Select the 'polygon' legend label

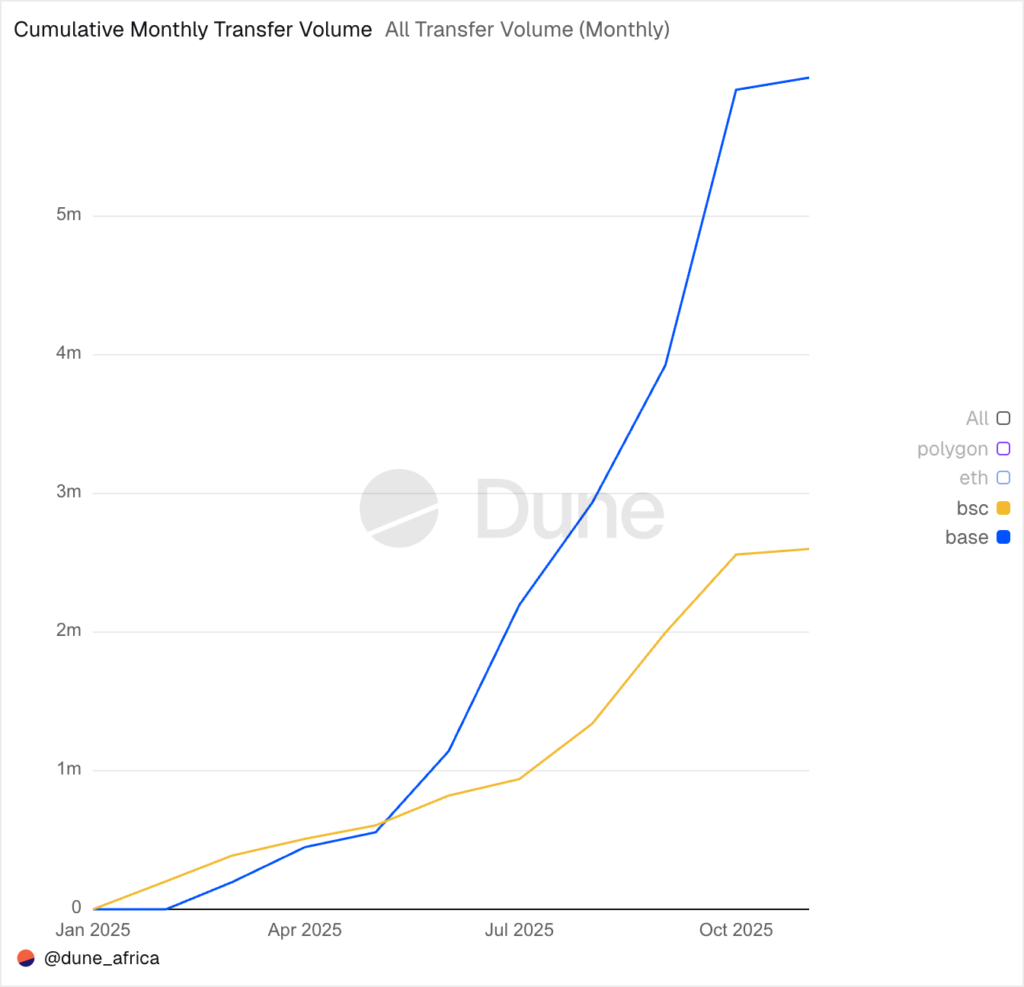[x=952, y=449]
